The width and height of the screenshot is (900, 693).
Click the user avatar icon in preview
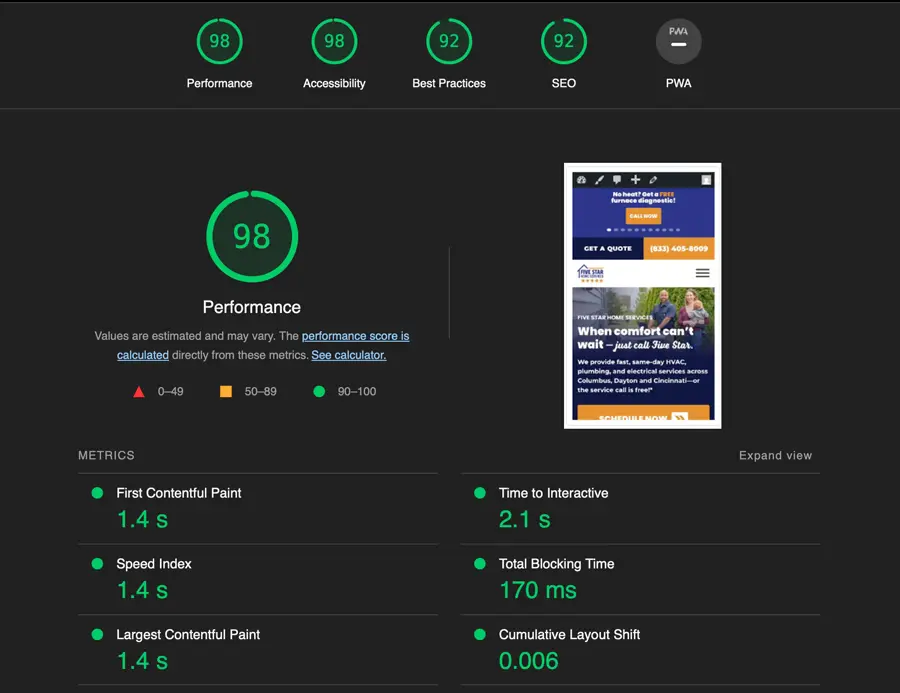pyautogui.click(x=706, y=180)
